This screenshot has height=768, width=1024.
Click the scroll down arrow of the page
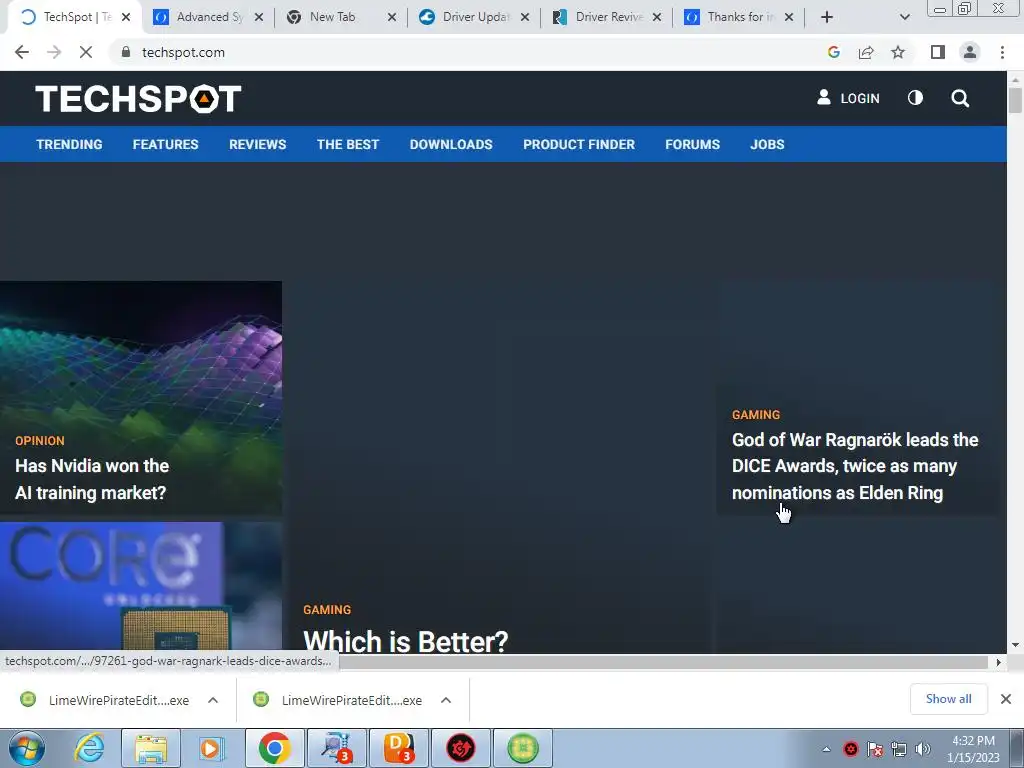coord(1015,645)
